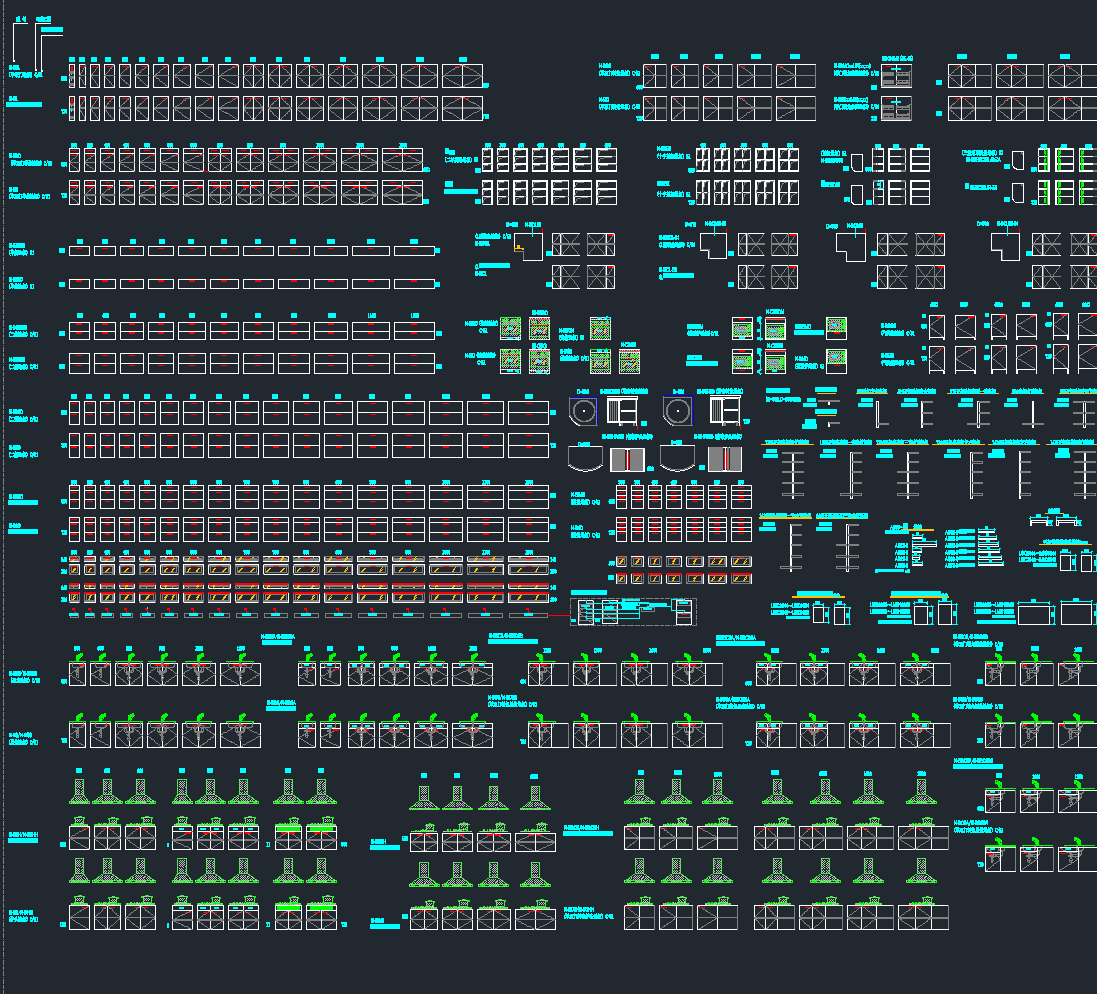Select the widest cabinet ending the top-left row

point(462,76)
